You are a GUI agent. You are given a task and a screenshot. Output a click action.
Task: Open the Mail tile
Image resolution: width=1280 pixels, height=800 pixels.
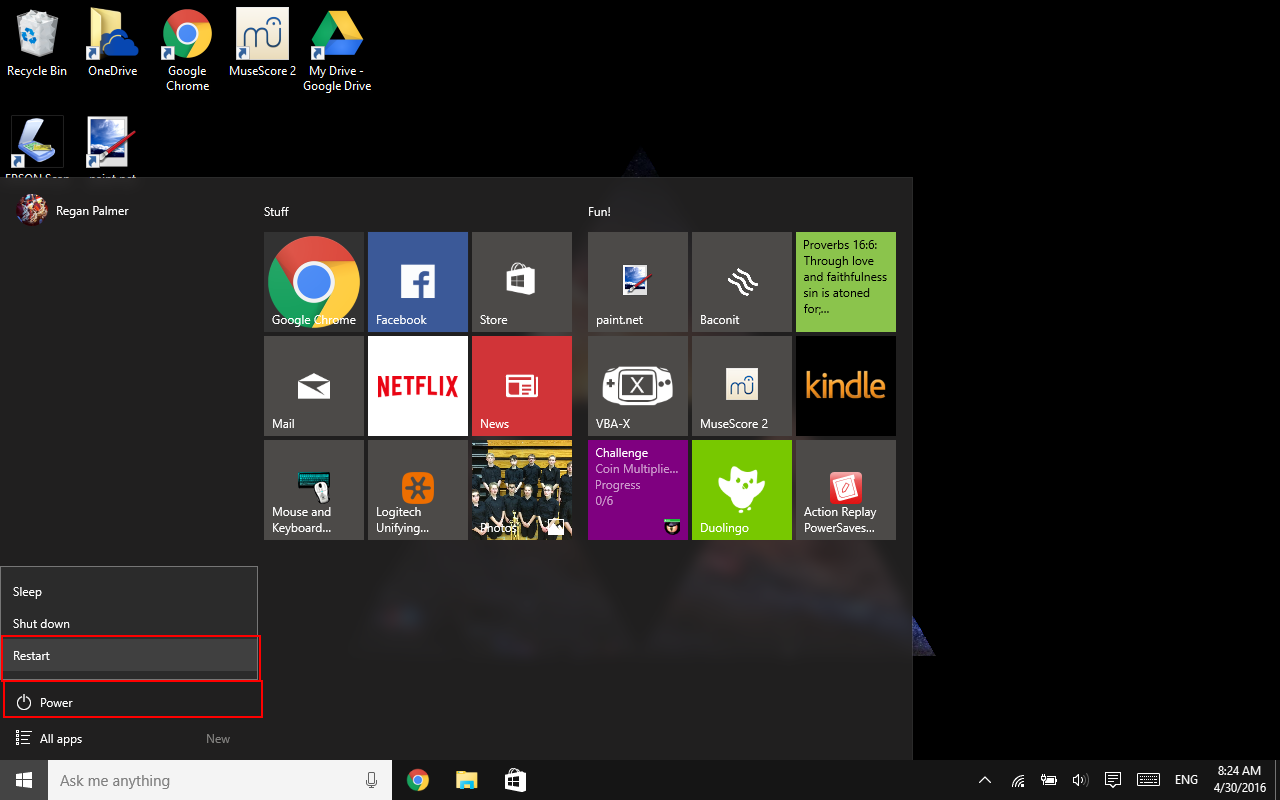pyautogui.click(x=314, y=386)
